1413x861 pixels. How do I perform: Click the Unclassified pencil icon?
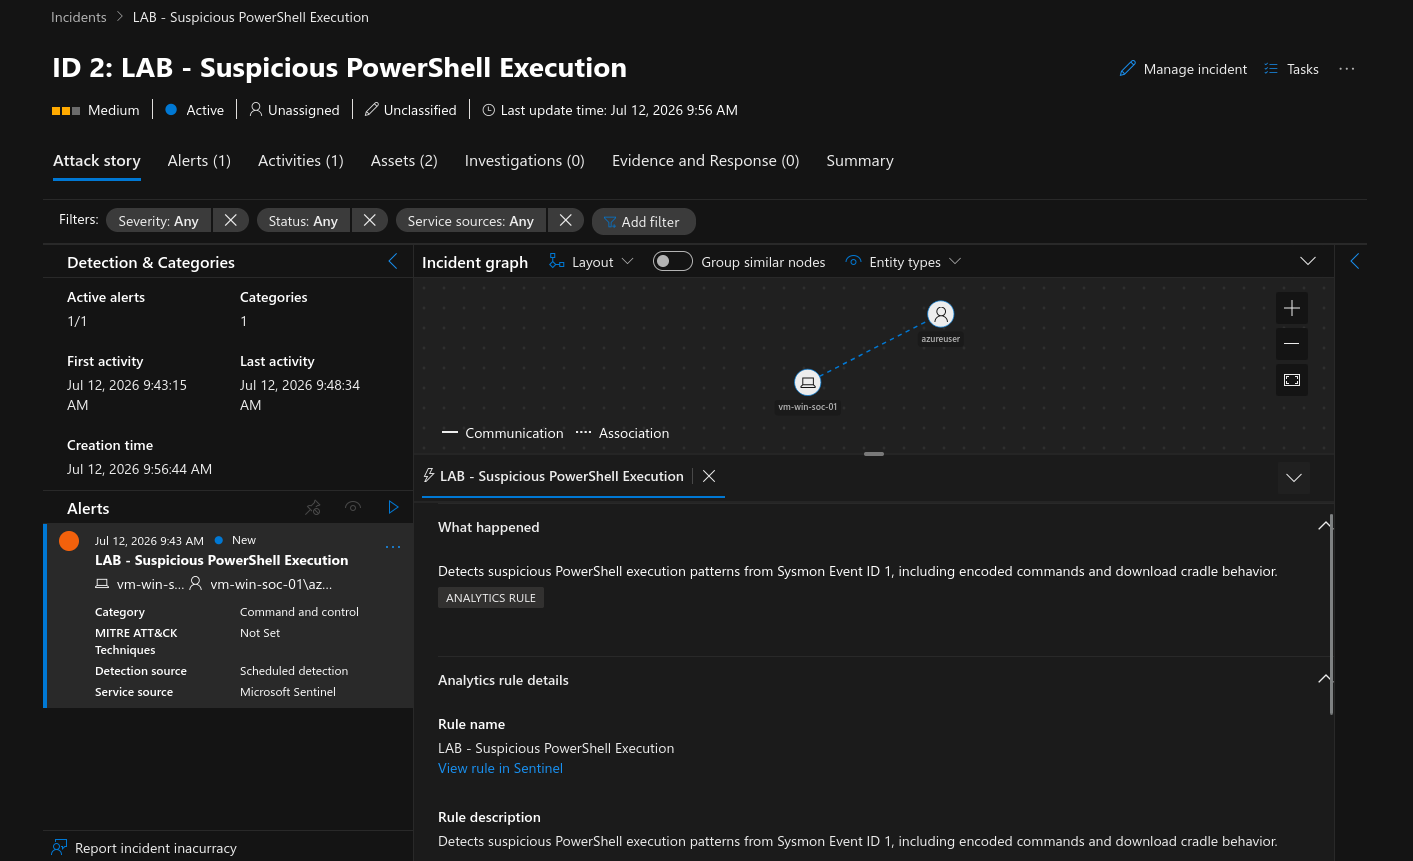pyautogui.click(x=372, y=109)
